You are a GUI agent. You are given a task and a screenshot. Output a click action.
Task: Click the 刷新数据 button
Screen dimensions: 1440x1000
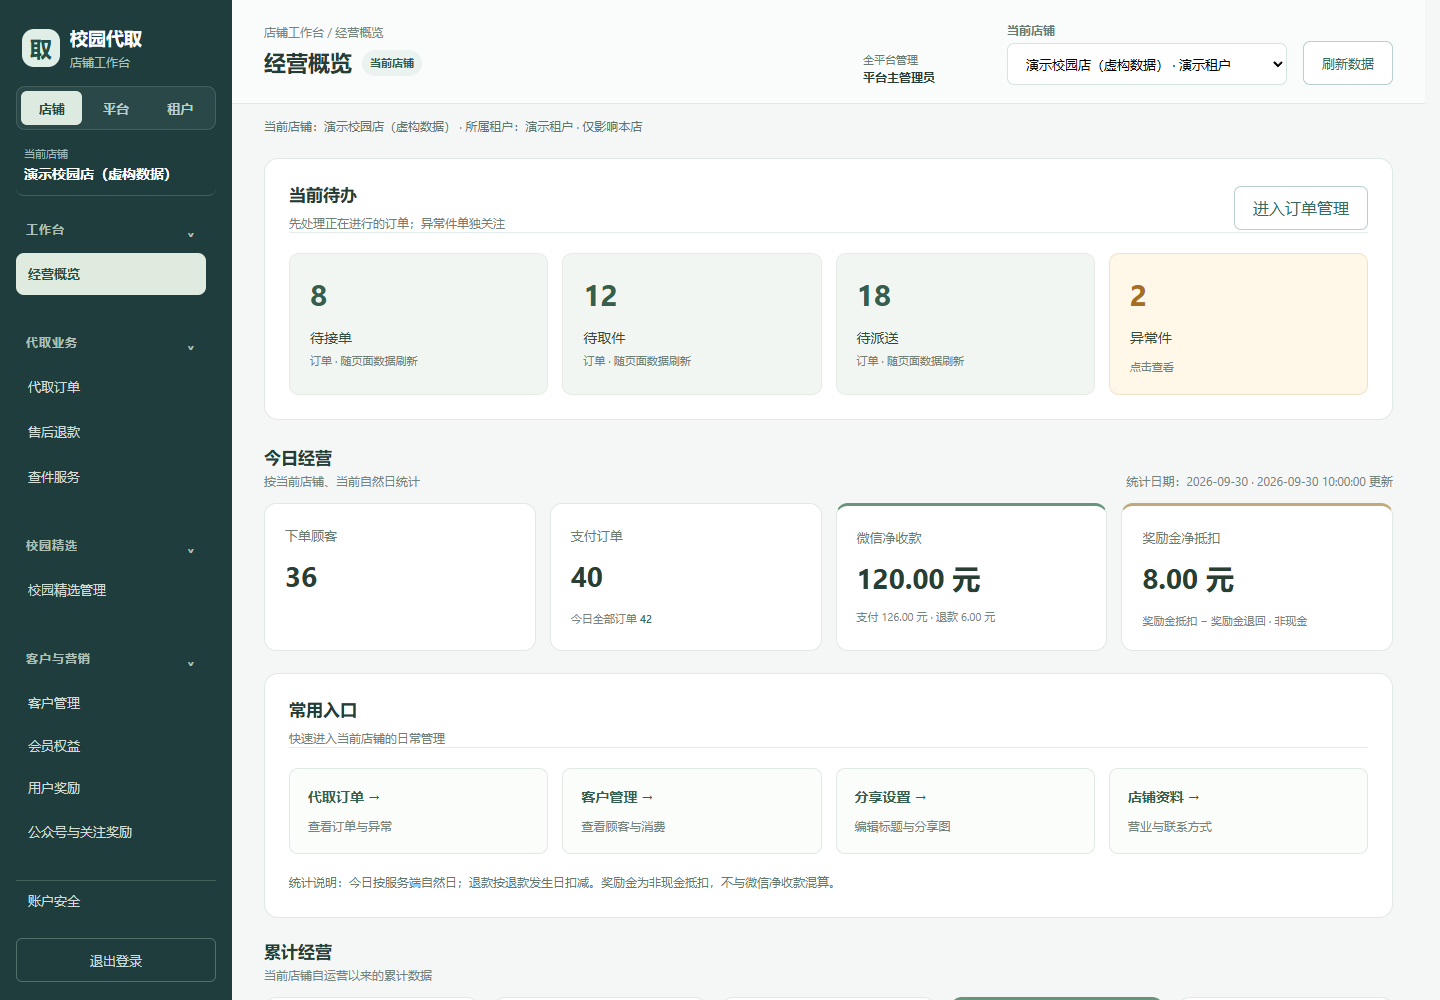[x=1348, y=63]
